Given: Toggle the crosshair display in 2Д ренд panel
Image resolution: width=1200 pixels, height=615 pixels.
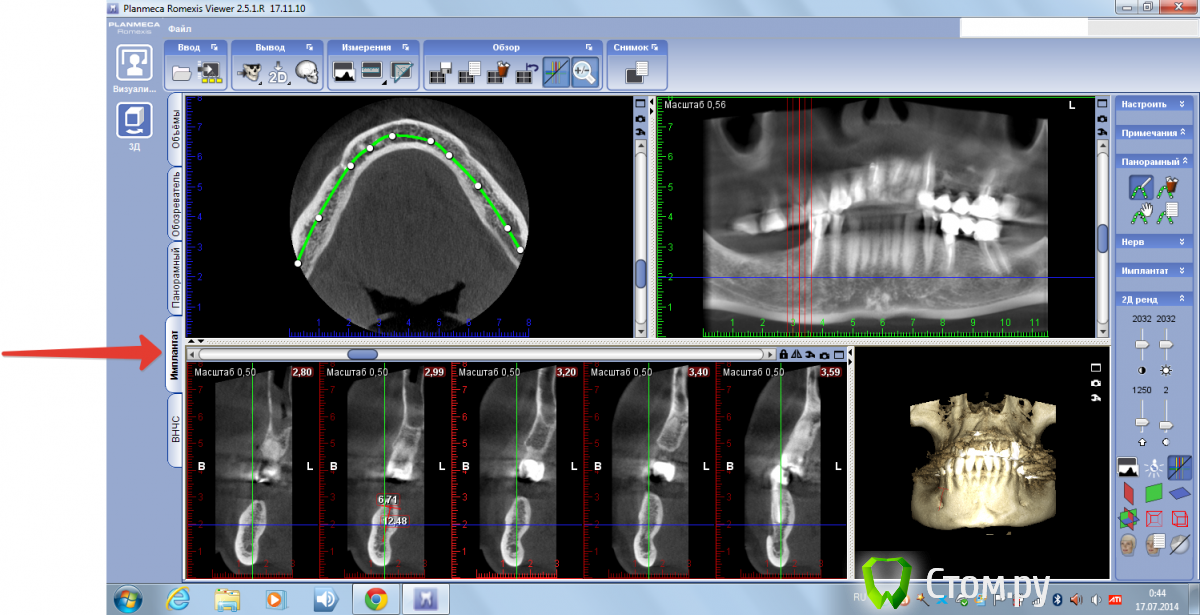Looking at the screenshot, I should [1180, 467].
